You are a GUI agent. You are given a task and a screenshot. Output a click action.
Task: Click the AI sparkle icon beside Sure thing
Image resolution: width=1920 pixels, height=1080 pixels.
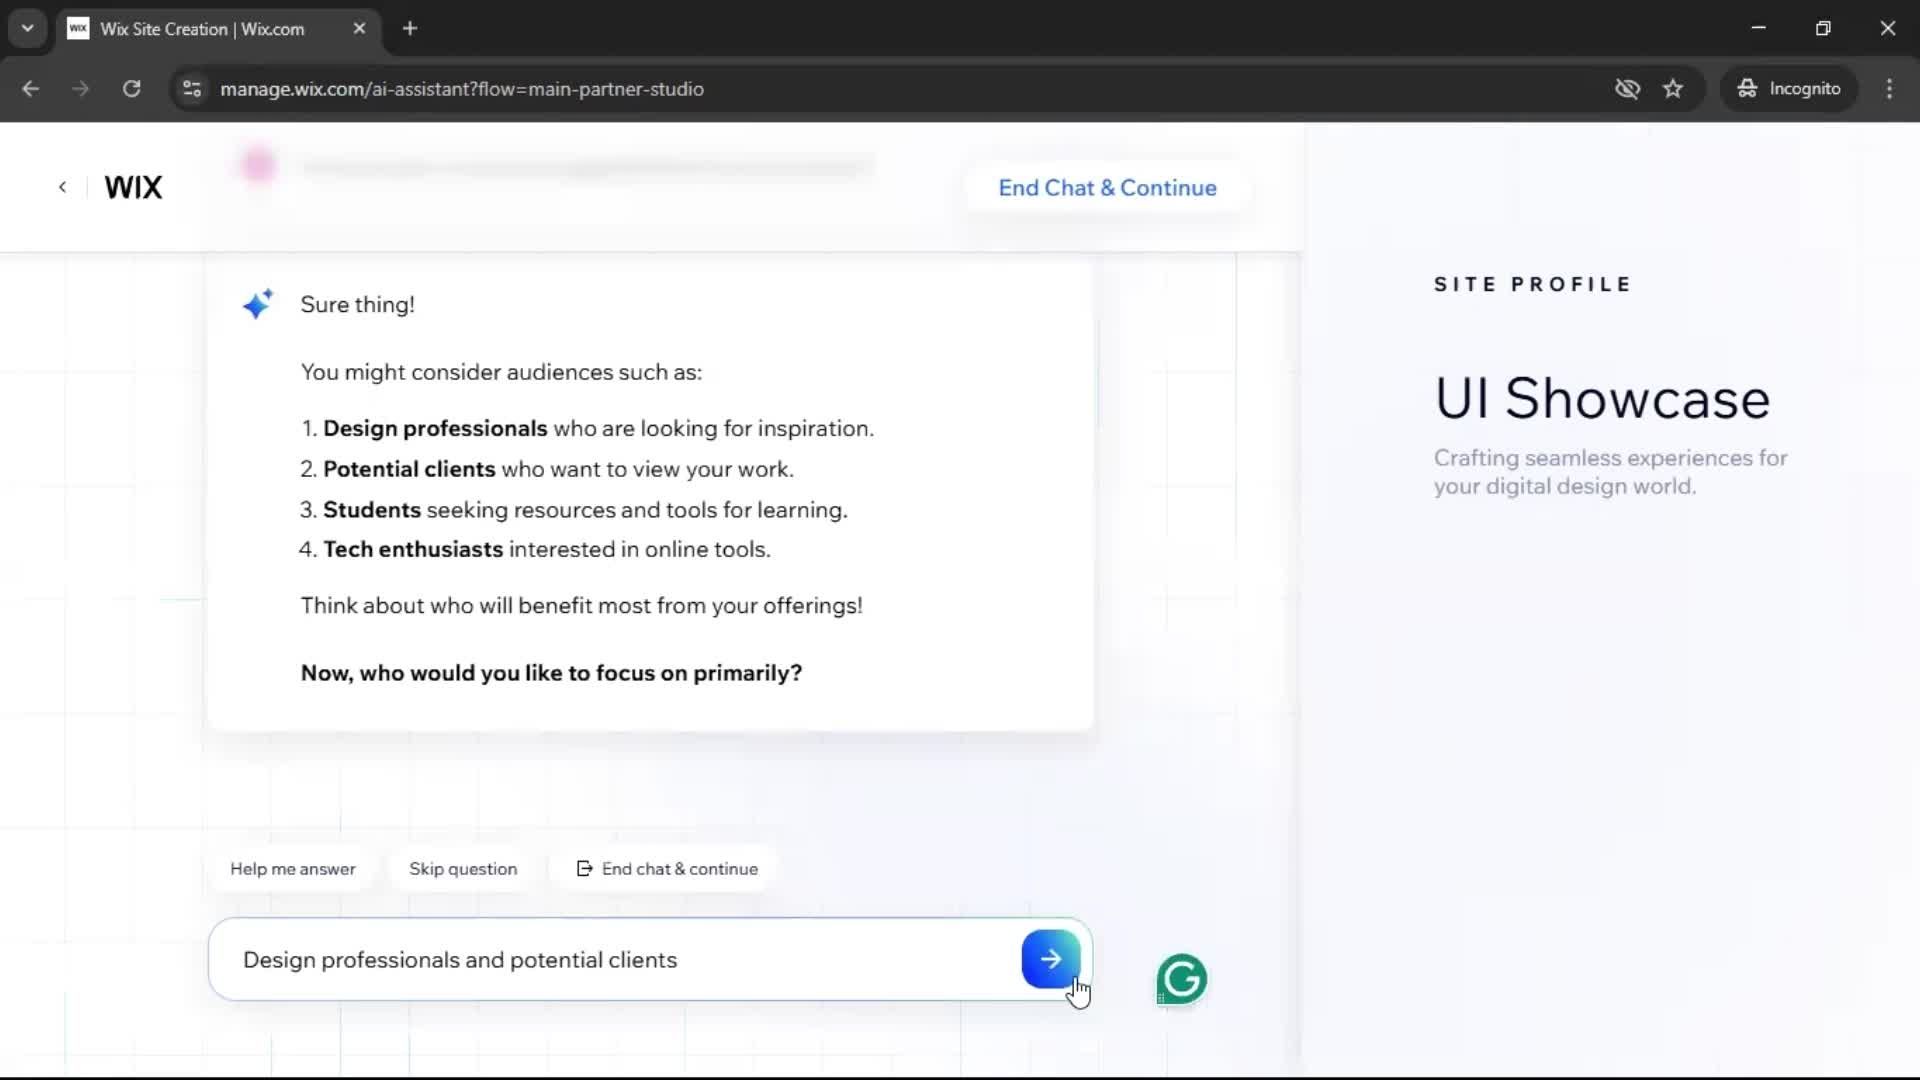coord(258,304)
